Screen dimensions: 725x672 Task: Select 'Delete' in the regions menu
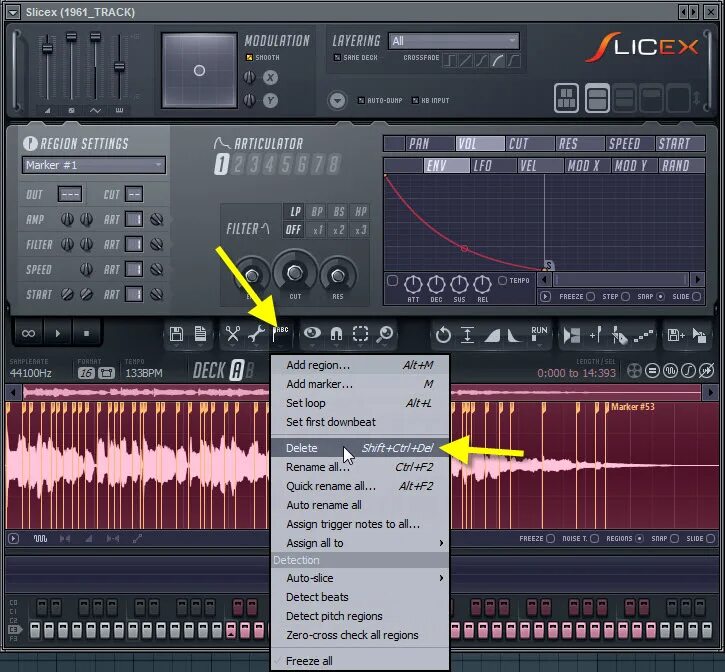coord(360,448)
